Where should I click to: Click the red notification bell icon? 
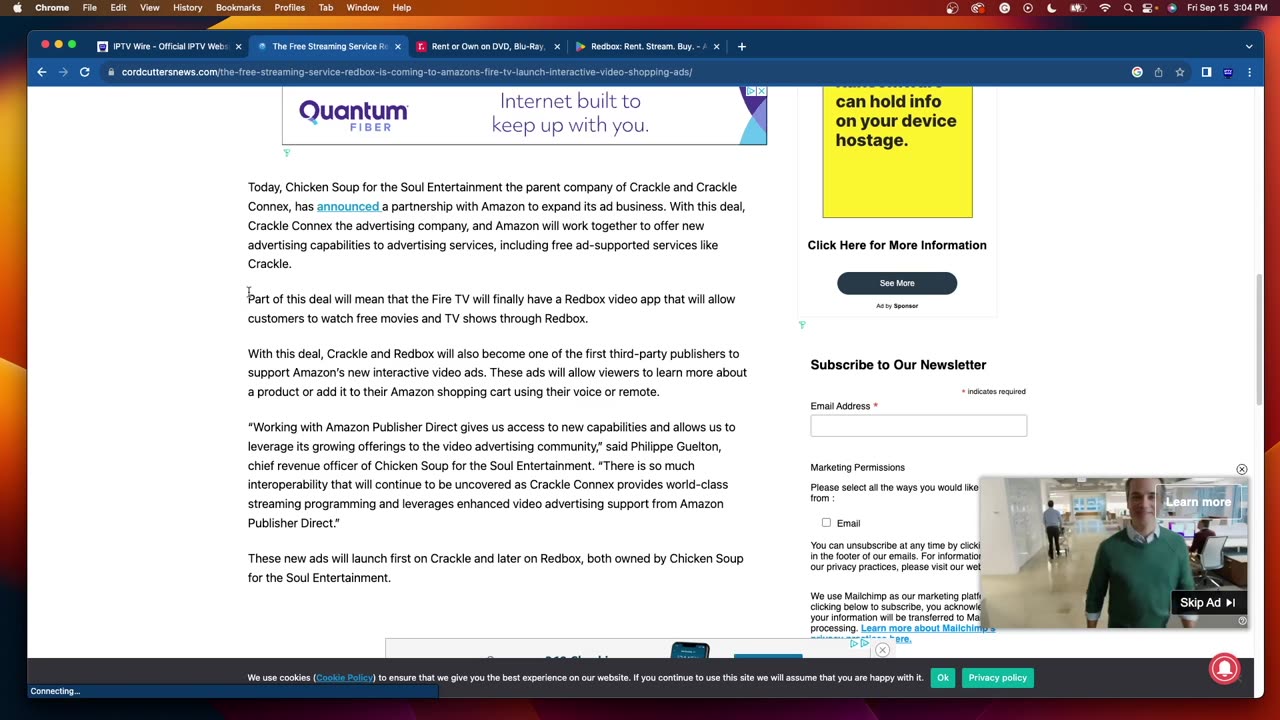coord(1225,669)
